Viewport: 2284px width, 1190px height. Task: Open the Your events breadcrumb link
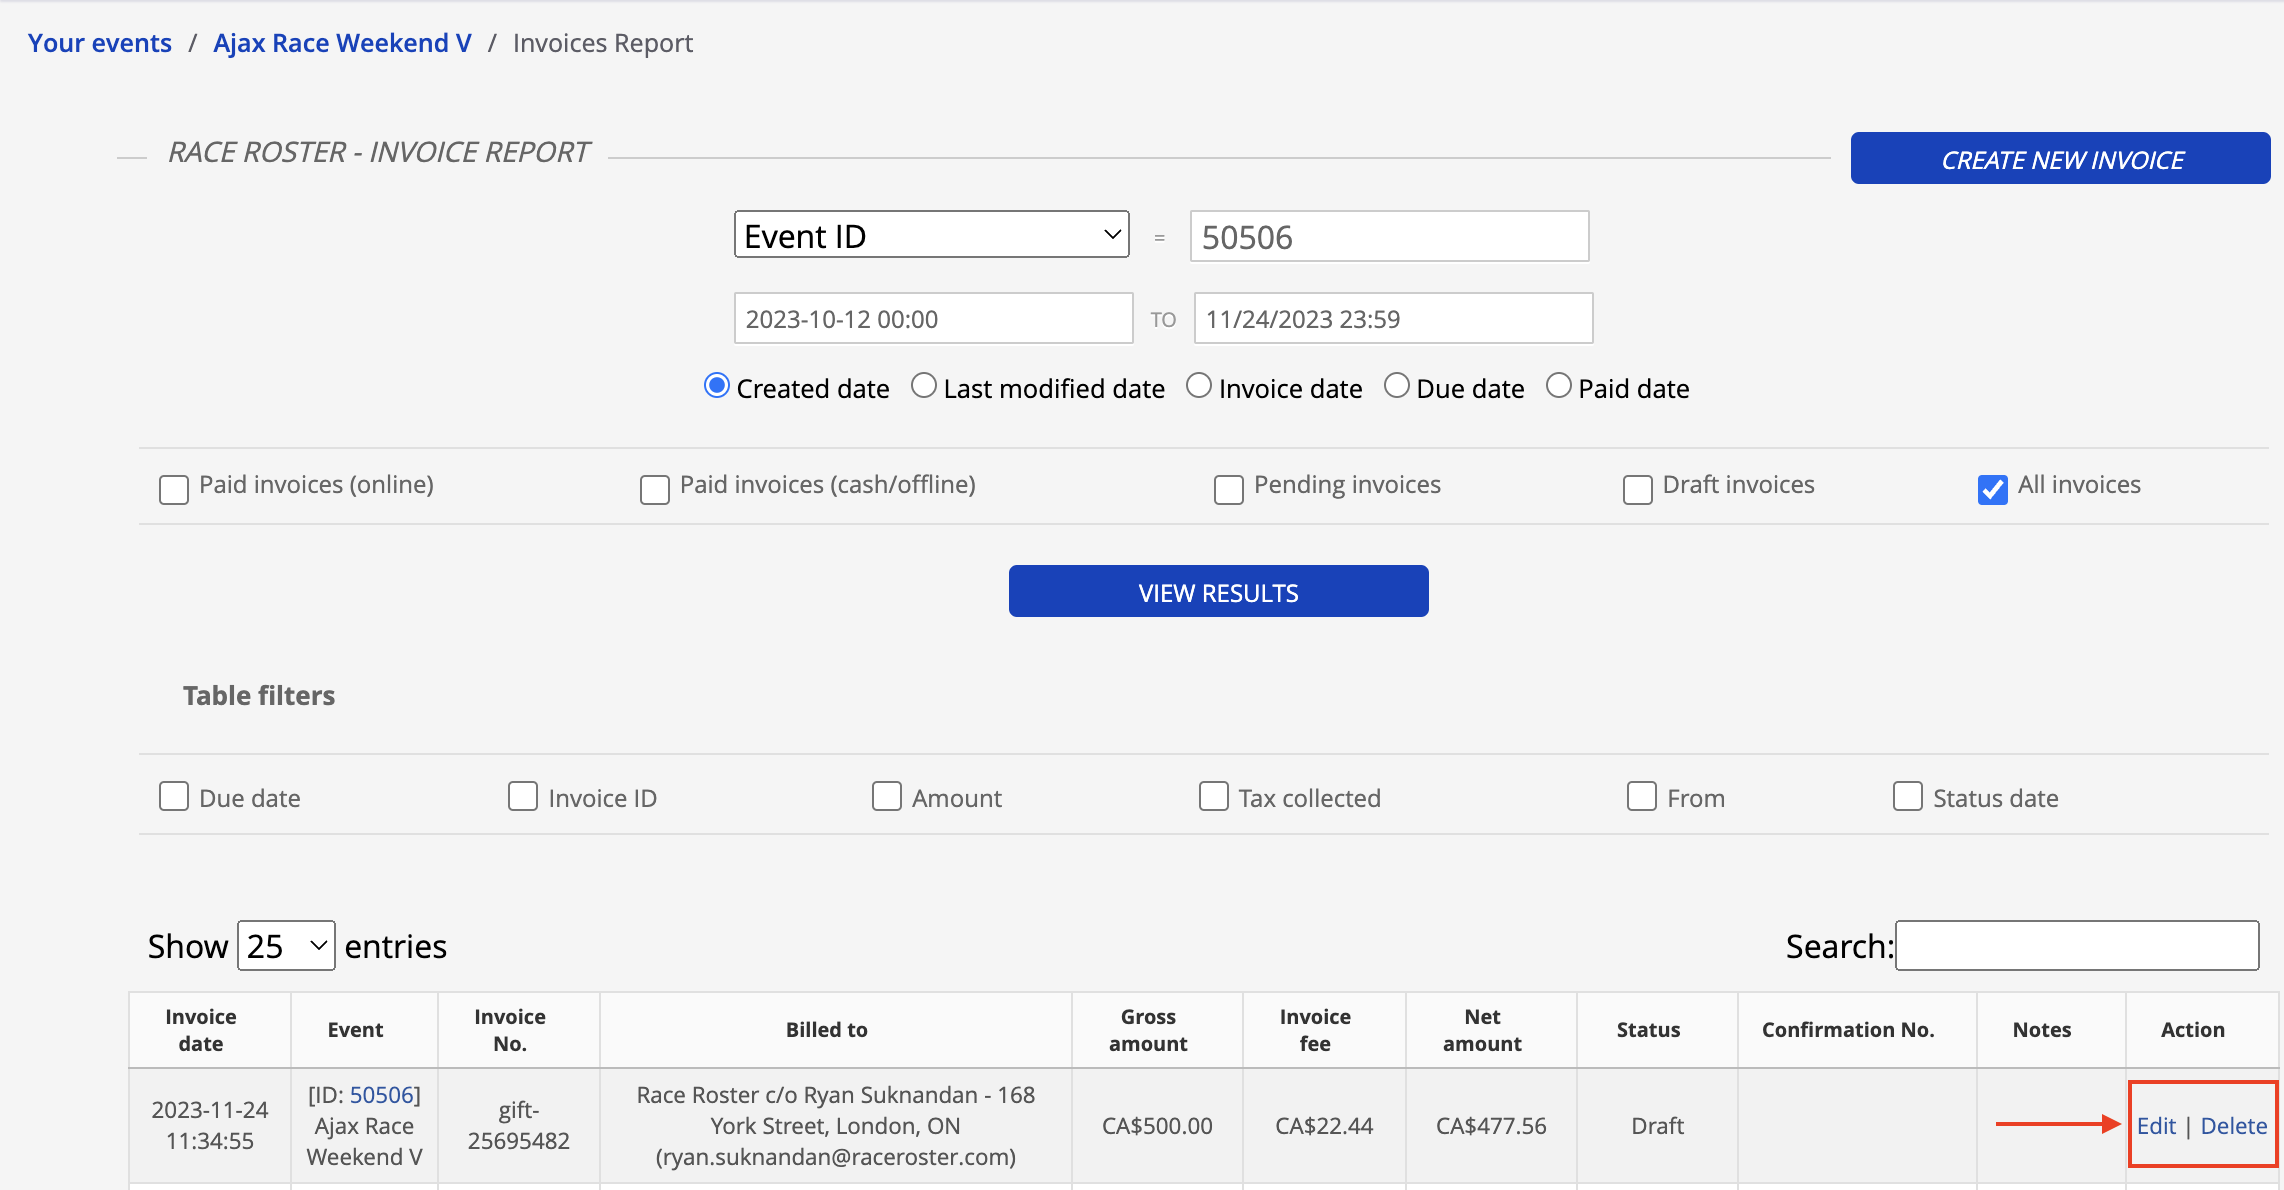point(99,42)
